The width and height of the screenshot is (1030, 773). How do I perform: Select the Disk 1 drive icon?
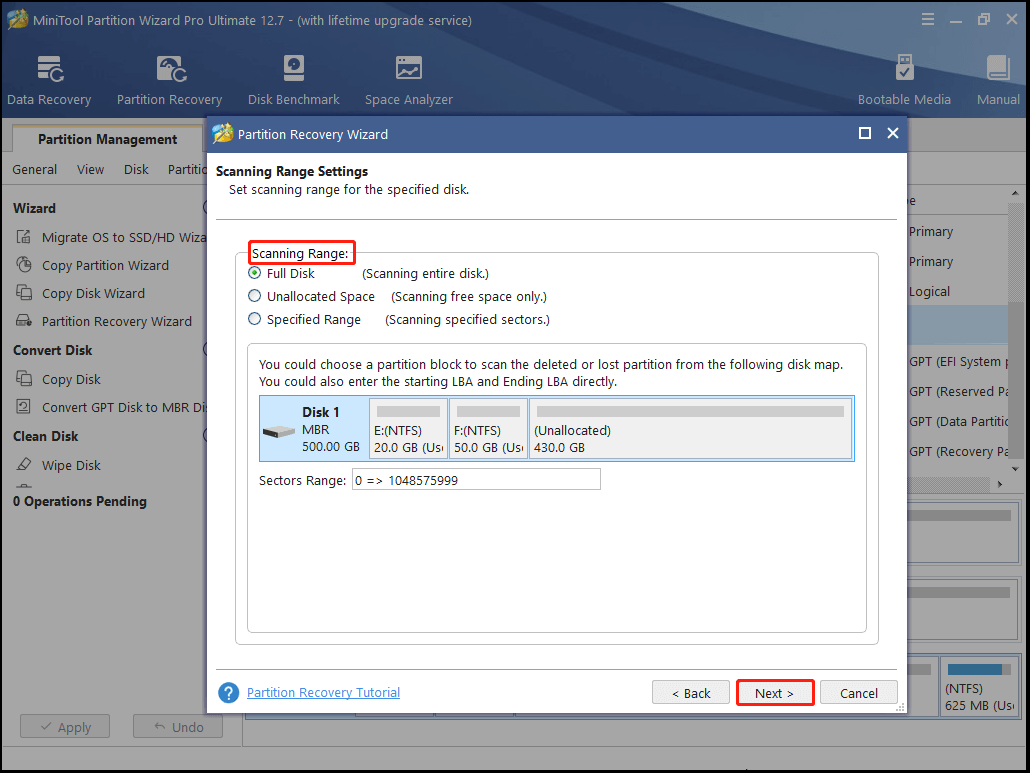(279, 431)
